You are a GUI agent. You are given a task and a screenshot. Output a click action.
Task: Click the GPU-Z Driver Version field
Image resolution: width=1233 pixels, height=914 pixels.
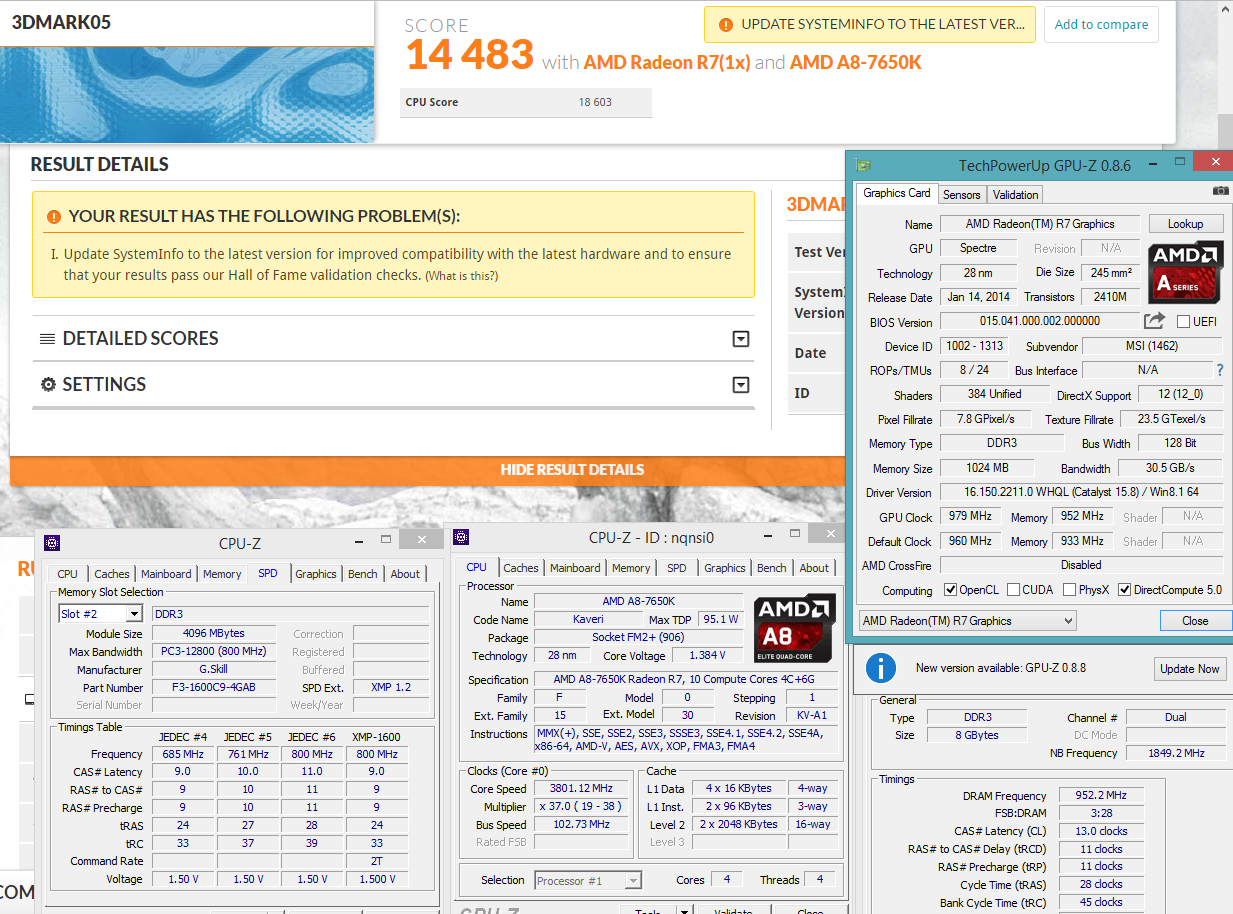1081,493
